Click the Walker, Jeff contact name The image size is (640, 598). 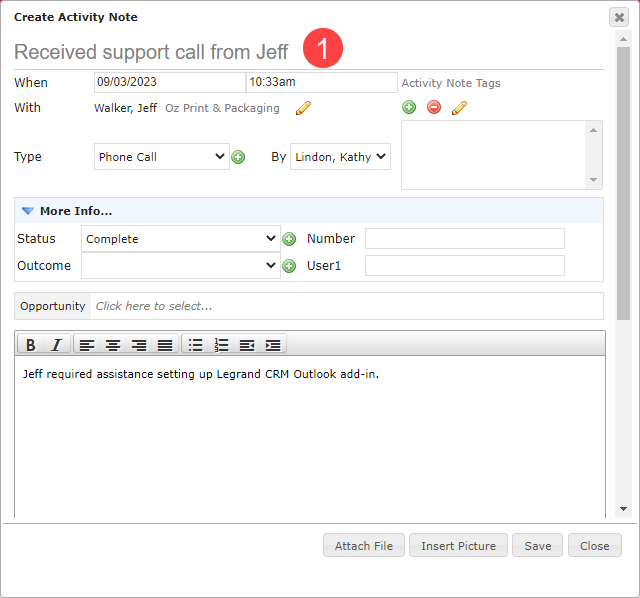point(126,108)
